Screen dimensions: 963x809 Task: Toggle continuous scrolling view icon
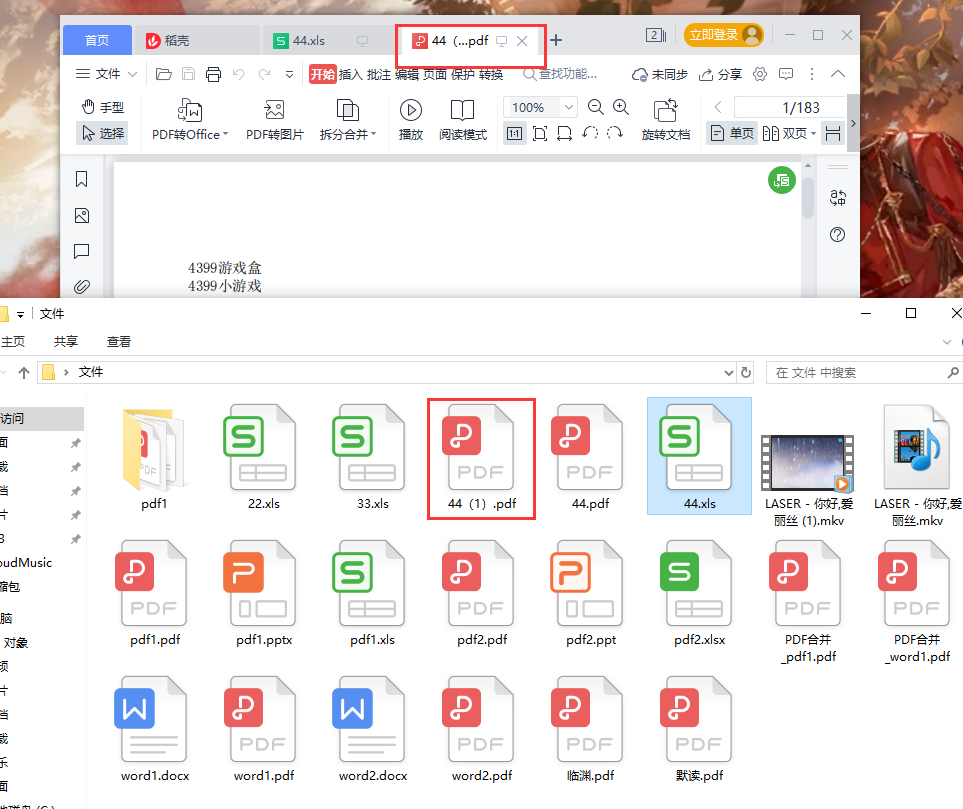pyautogui.click(x=833, y=133)
